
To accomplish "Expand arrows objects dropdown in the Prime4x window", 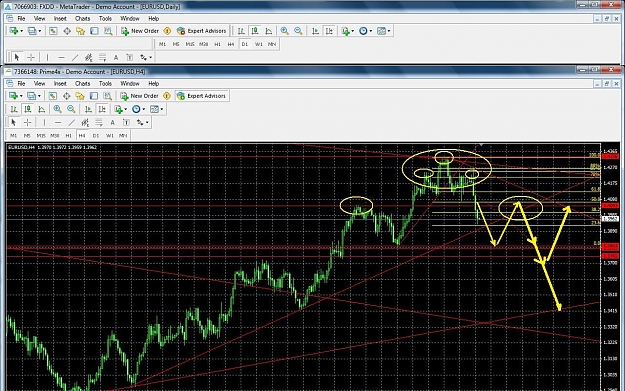I will [x=147, y=123].
